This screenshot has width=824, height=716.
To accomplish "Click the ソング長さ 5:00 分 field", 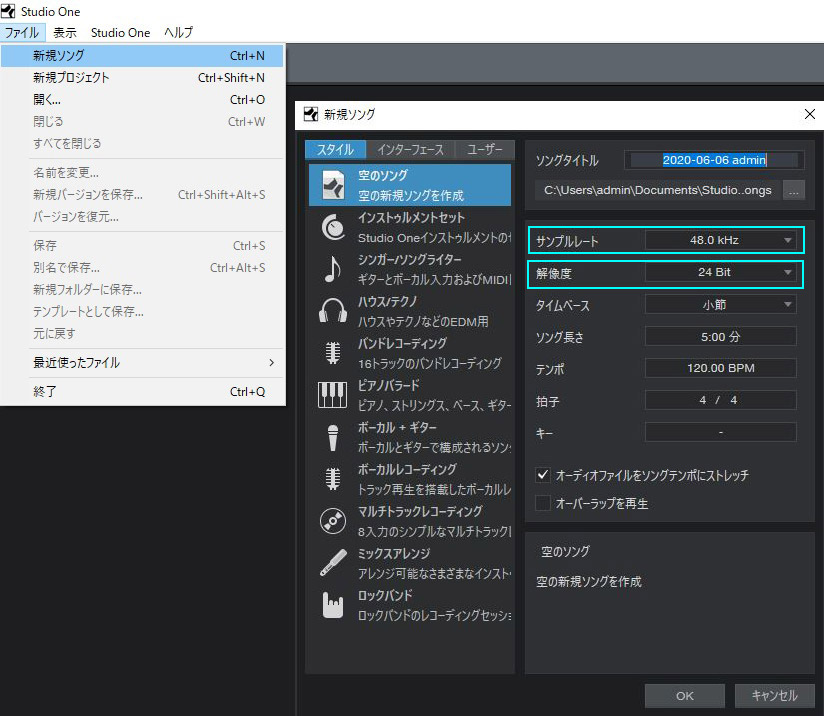I will [720, 336].
